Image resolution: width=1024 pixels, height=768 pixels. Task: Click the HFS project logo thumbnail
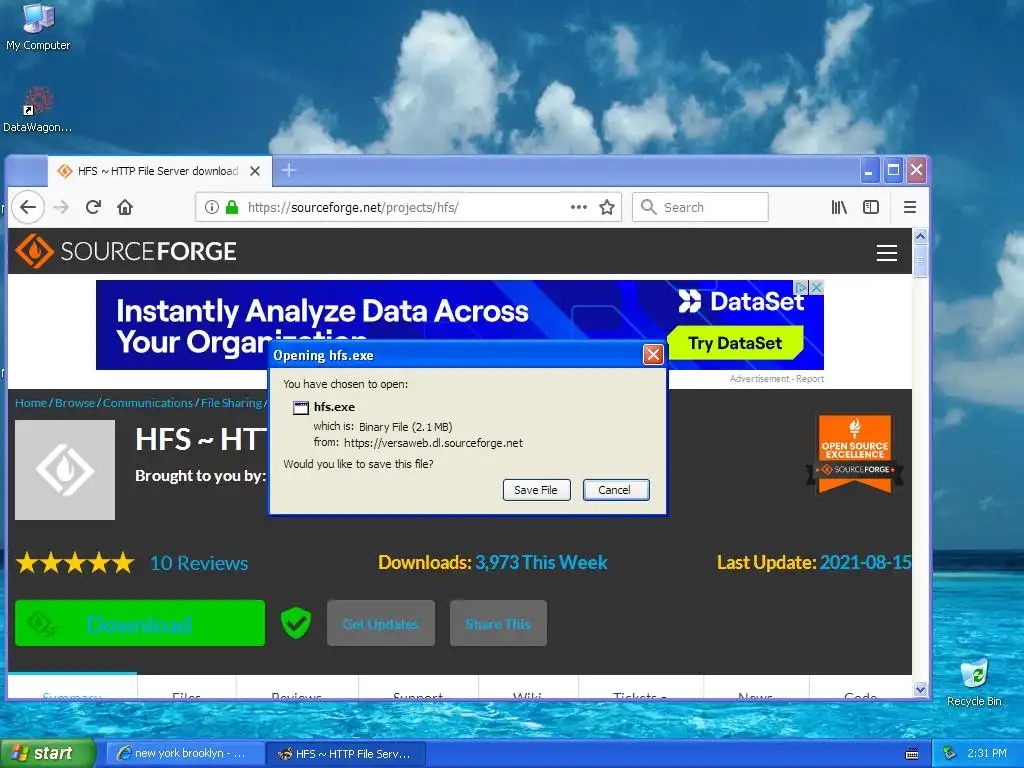(x=65, y=470)
